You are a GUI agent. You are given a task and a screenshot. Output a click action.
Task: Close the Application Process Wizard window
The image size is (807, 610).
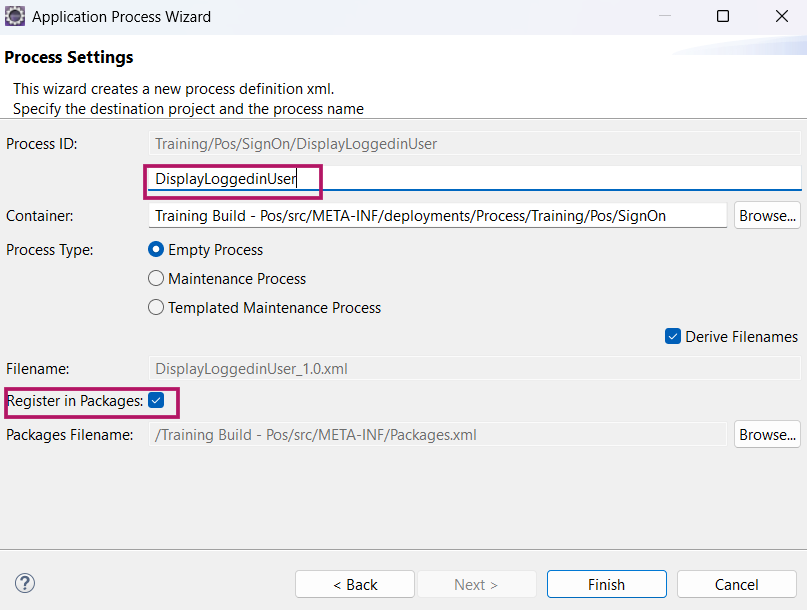(x=782, y=16)
